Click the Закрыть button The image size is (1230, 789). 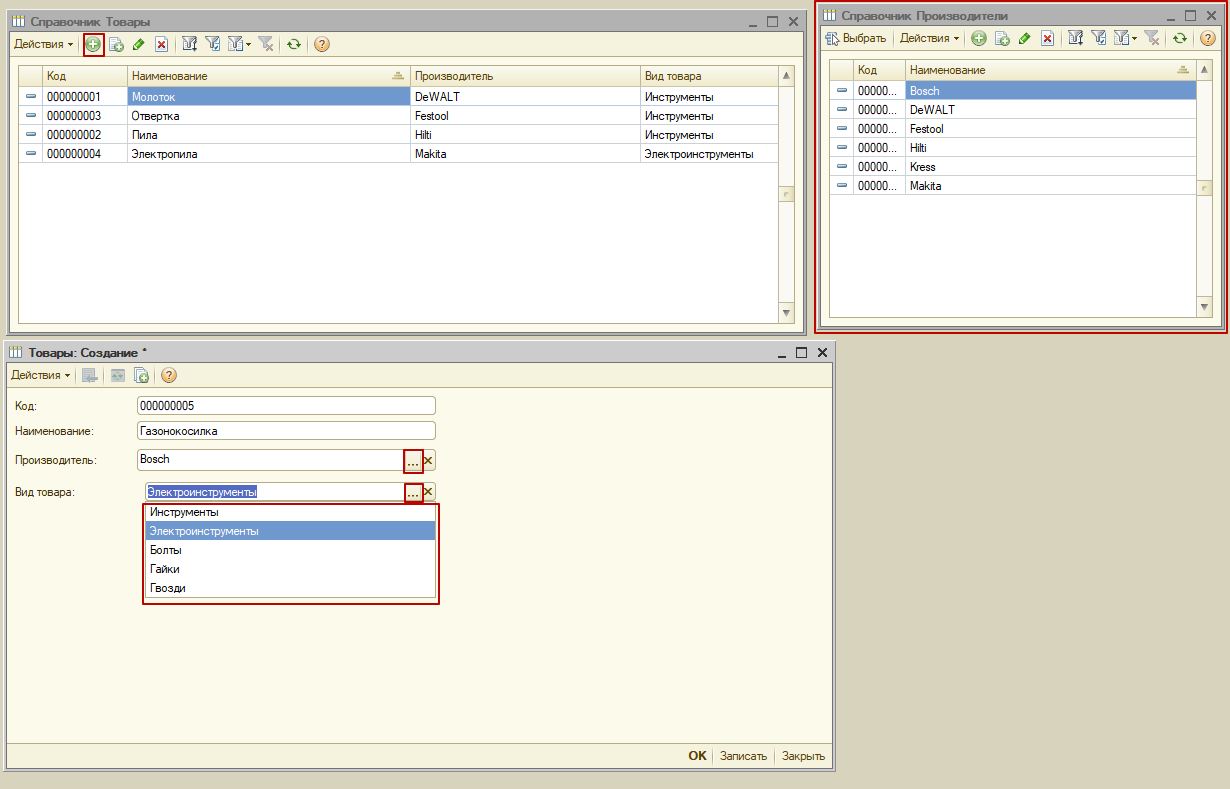(x=803, y=756)
